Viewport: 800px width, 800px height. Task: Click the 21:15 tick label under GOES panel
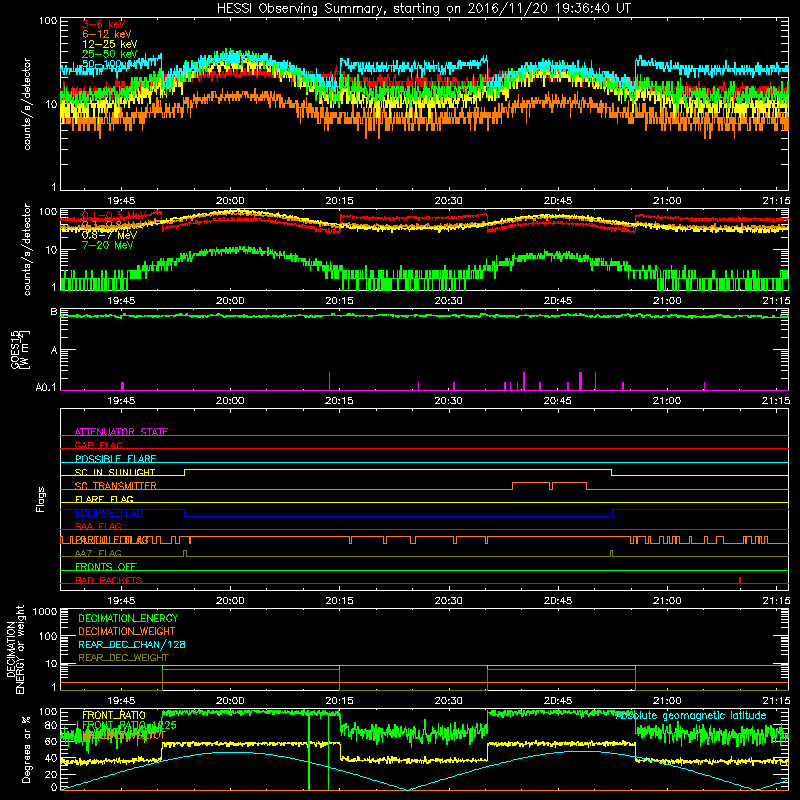click(x=776, y=401)
